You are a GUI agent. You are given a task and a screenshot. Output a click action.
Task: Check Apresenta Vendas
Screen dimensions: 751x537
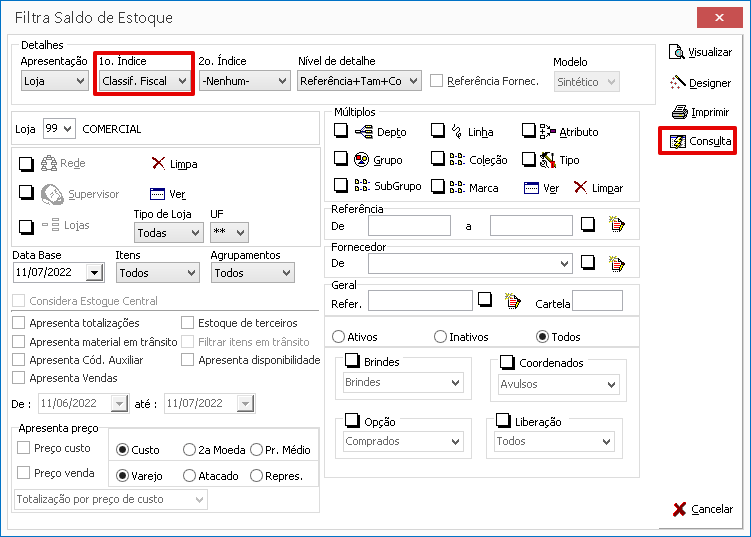(19, 377)
